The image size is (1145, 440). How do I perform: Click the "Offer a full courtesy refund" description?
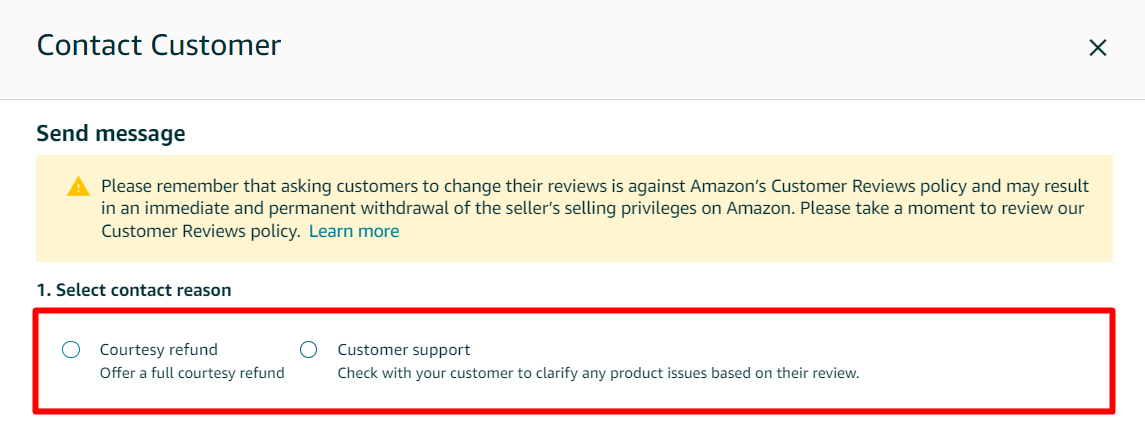click(192, 373)
